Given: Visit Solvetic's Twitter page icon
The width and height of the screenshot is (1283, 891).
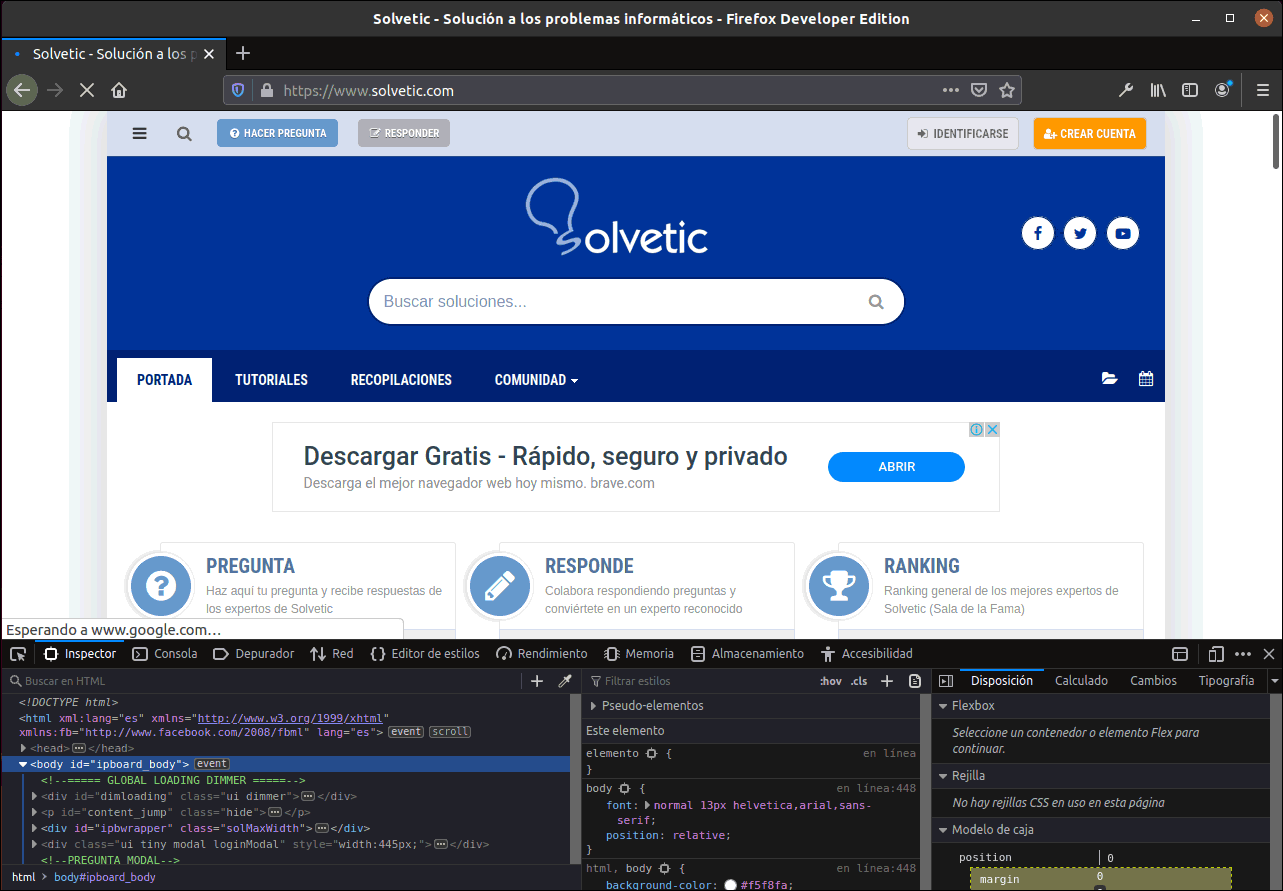Looking at the screenshot, I should [x=1080, y=233].
